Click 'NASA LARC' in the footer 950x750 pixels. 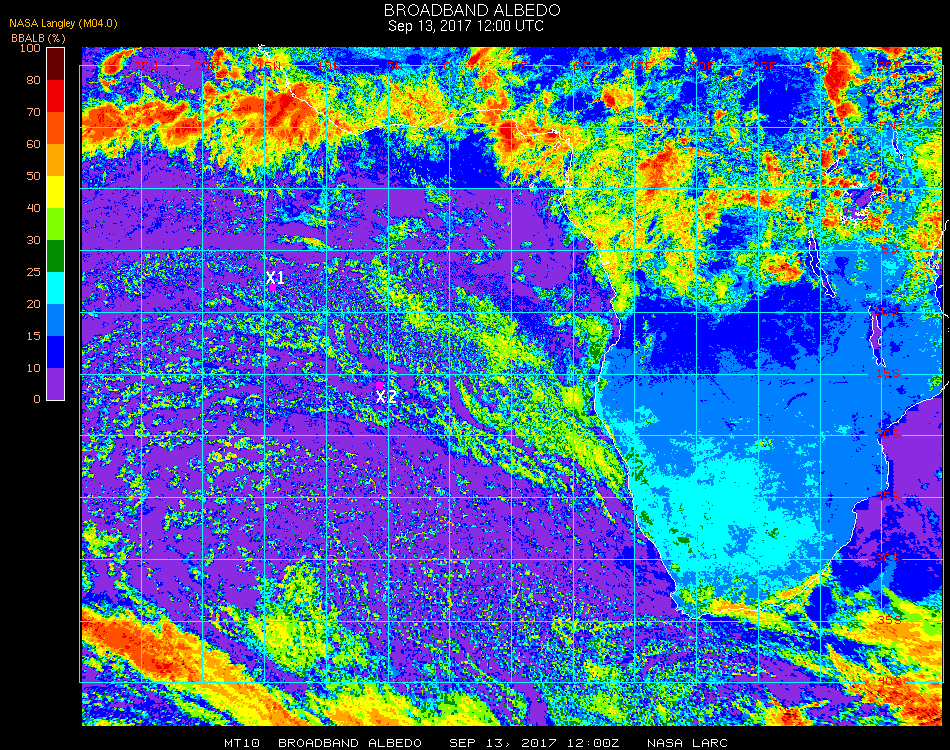point(687,743)
